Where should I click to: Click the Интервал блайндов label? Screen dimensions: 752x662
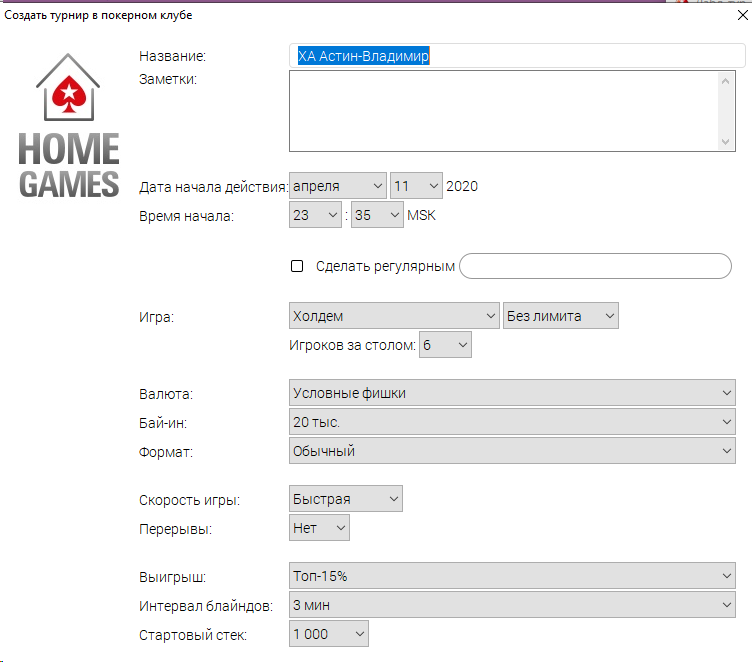[206, 606]
